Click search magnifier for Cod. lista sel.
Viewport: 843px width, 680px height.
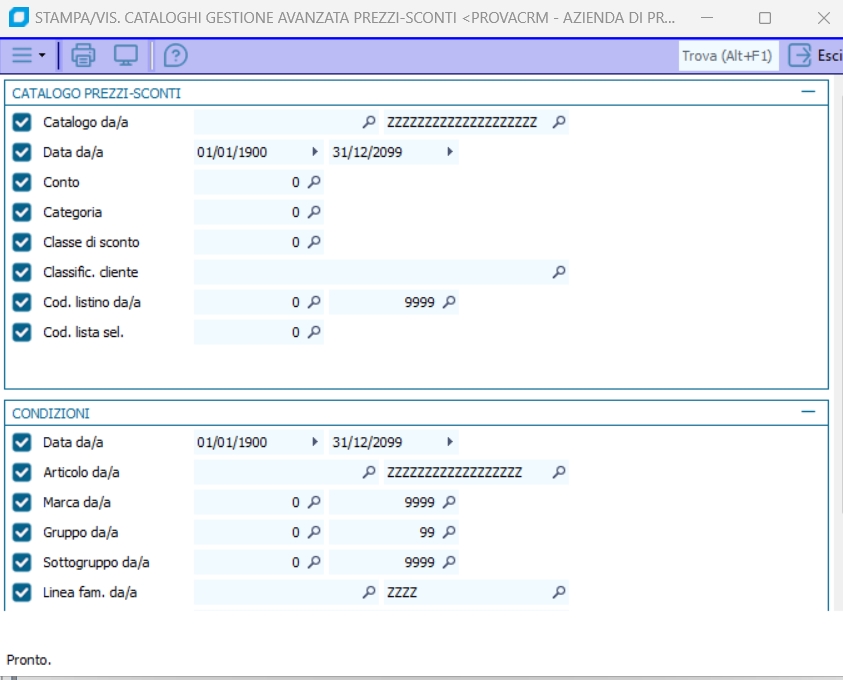coord(314,332)
